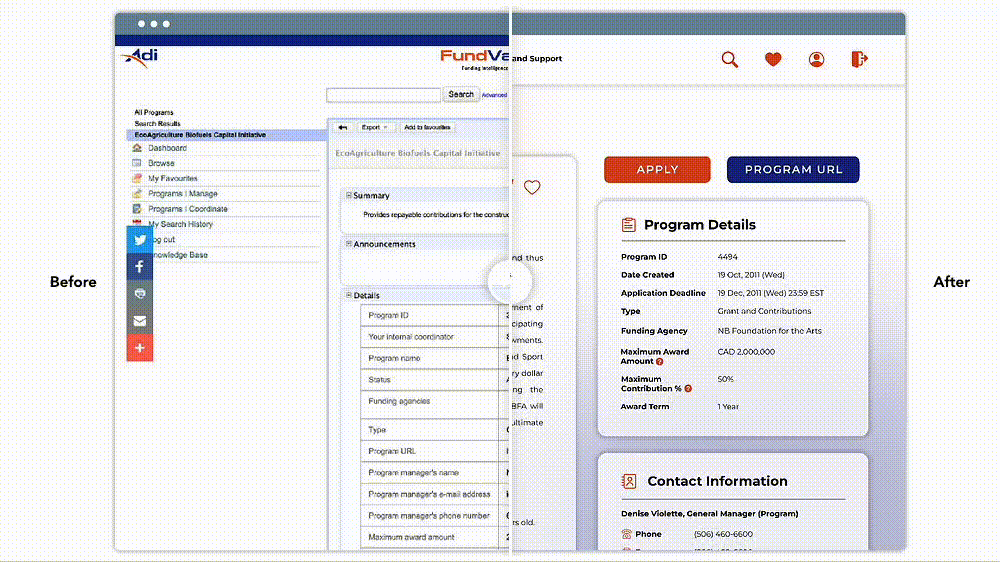Click Add to favourites button
Viewport: 1000px width, 562px height.
tap(427, 128)
